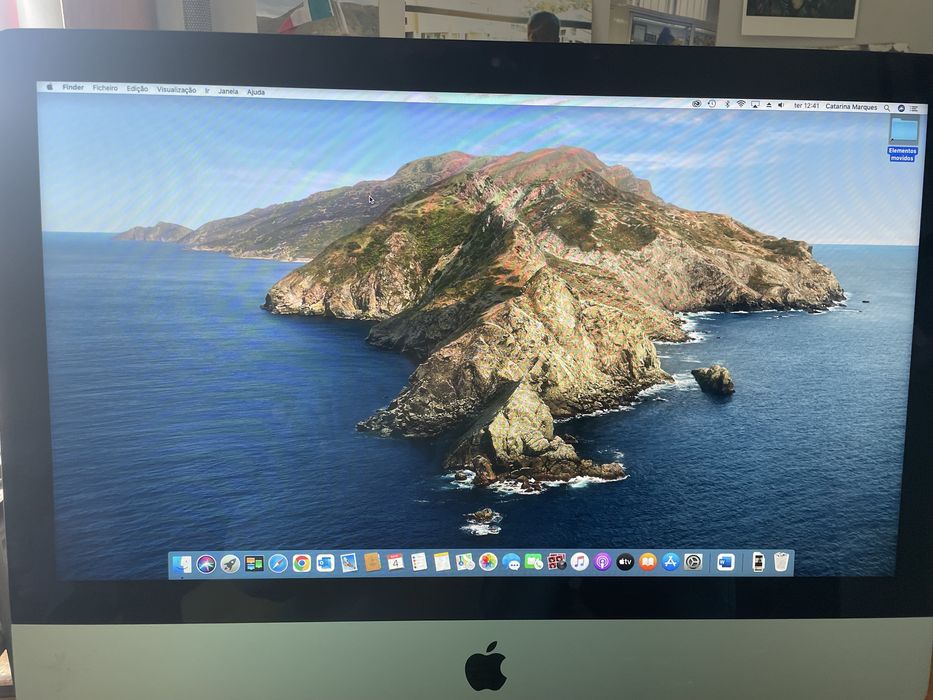The image size is (933, 700).
Task: Launch Safari compass icon
Action: click(278, 564)
